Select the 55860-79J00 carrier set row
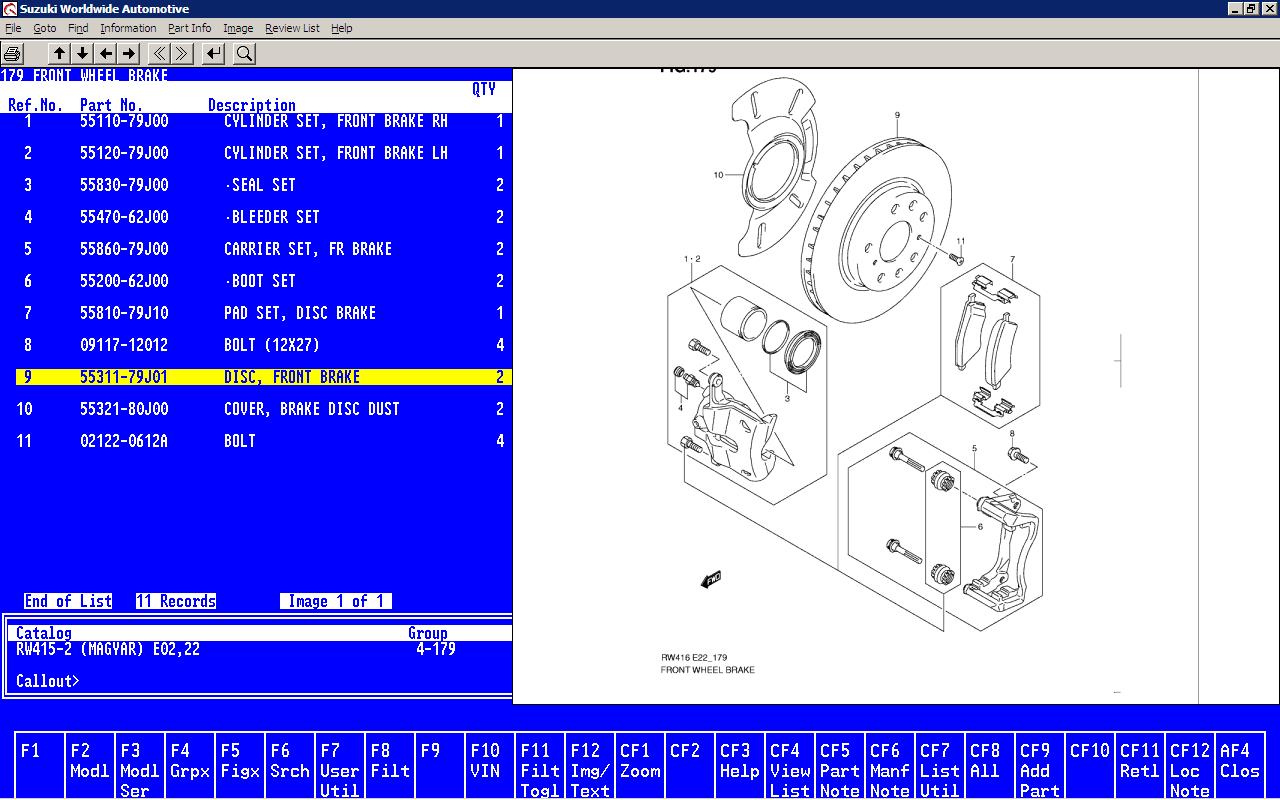The image size is (1280, 800). click(264, 249)
